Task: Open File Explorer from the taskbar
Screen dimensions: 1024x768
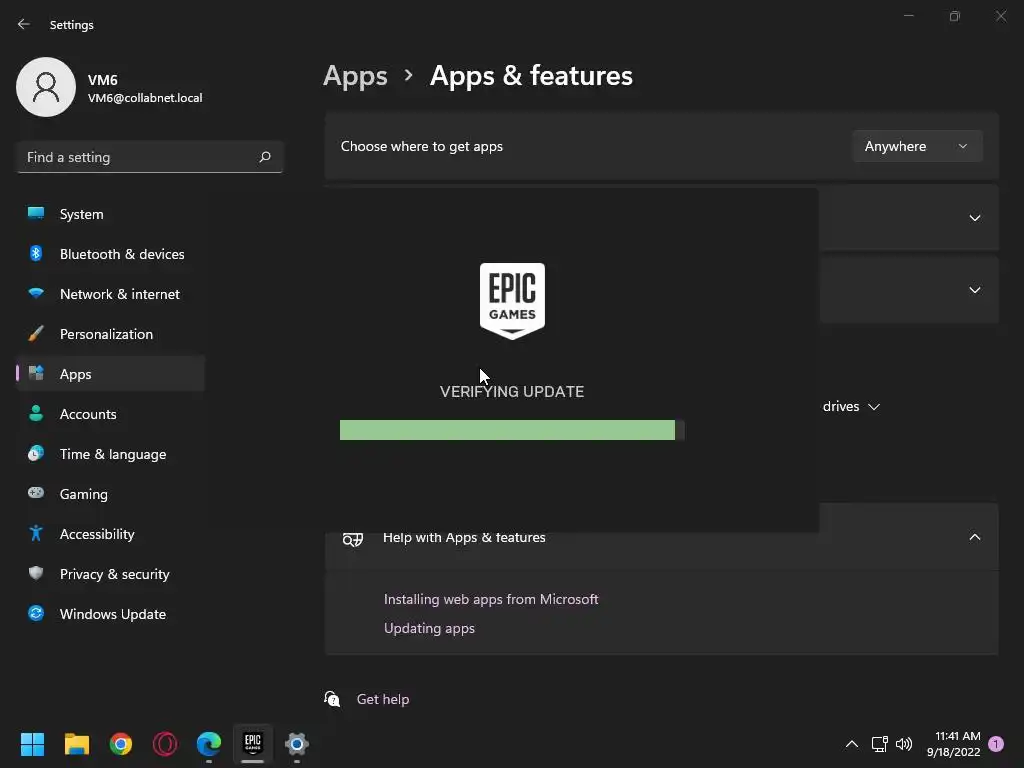Action: point(76,744)
